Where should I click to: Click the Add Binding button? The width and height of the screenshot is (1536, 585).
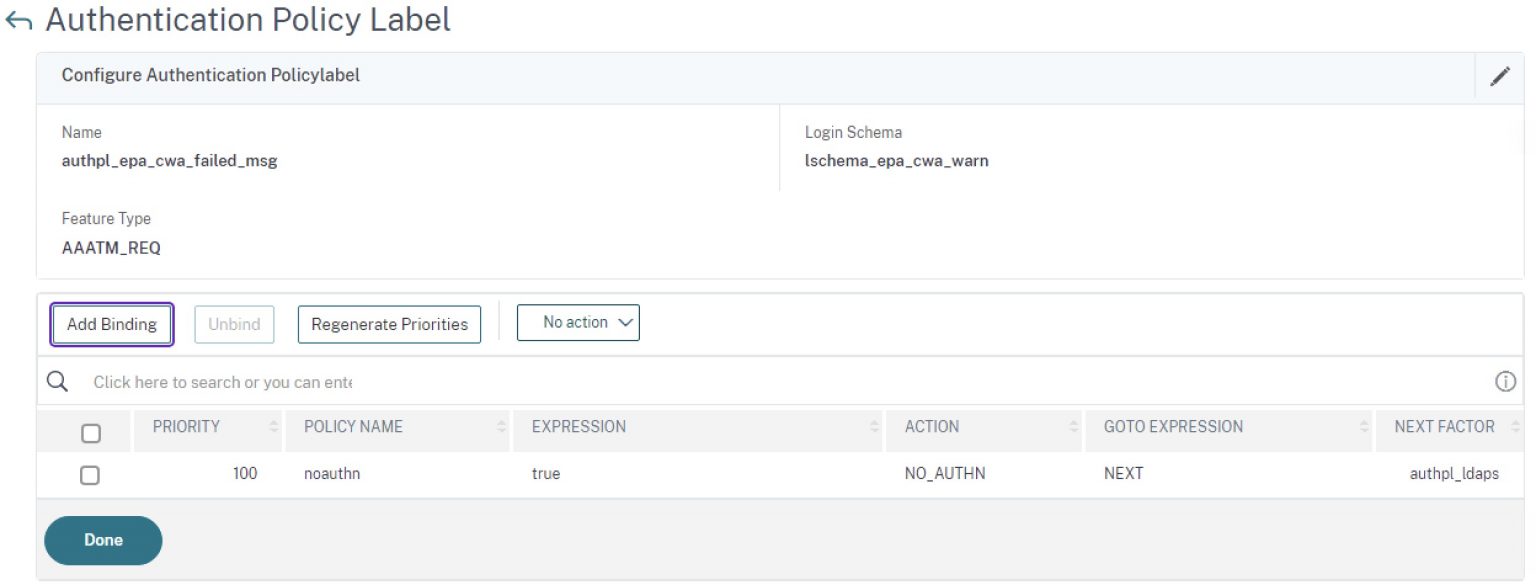tap(111, 323)
